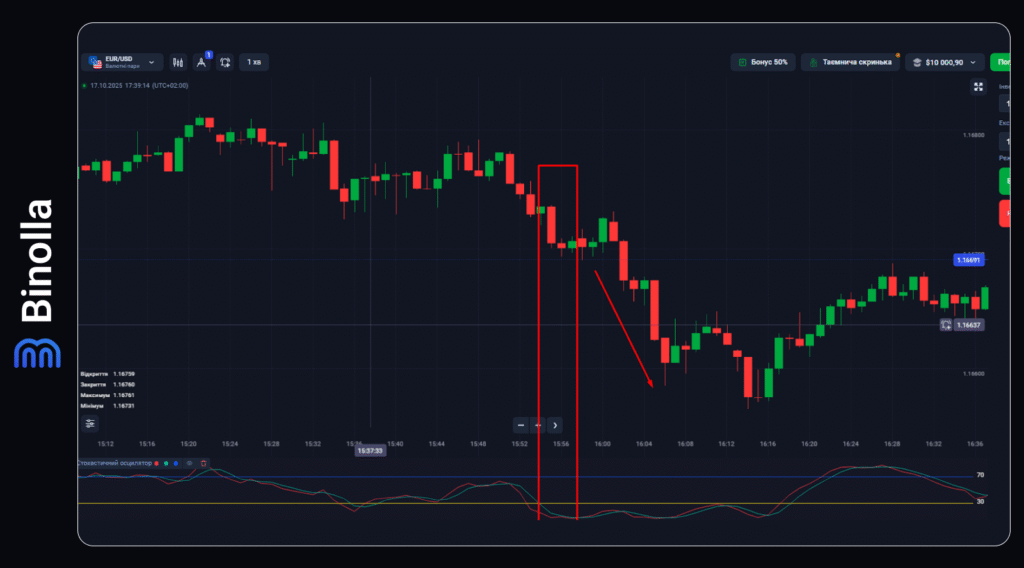Click the multi-chart layout icon

225,62
